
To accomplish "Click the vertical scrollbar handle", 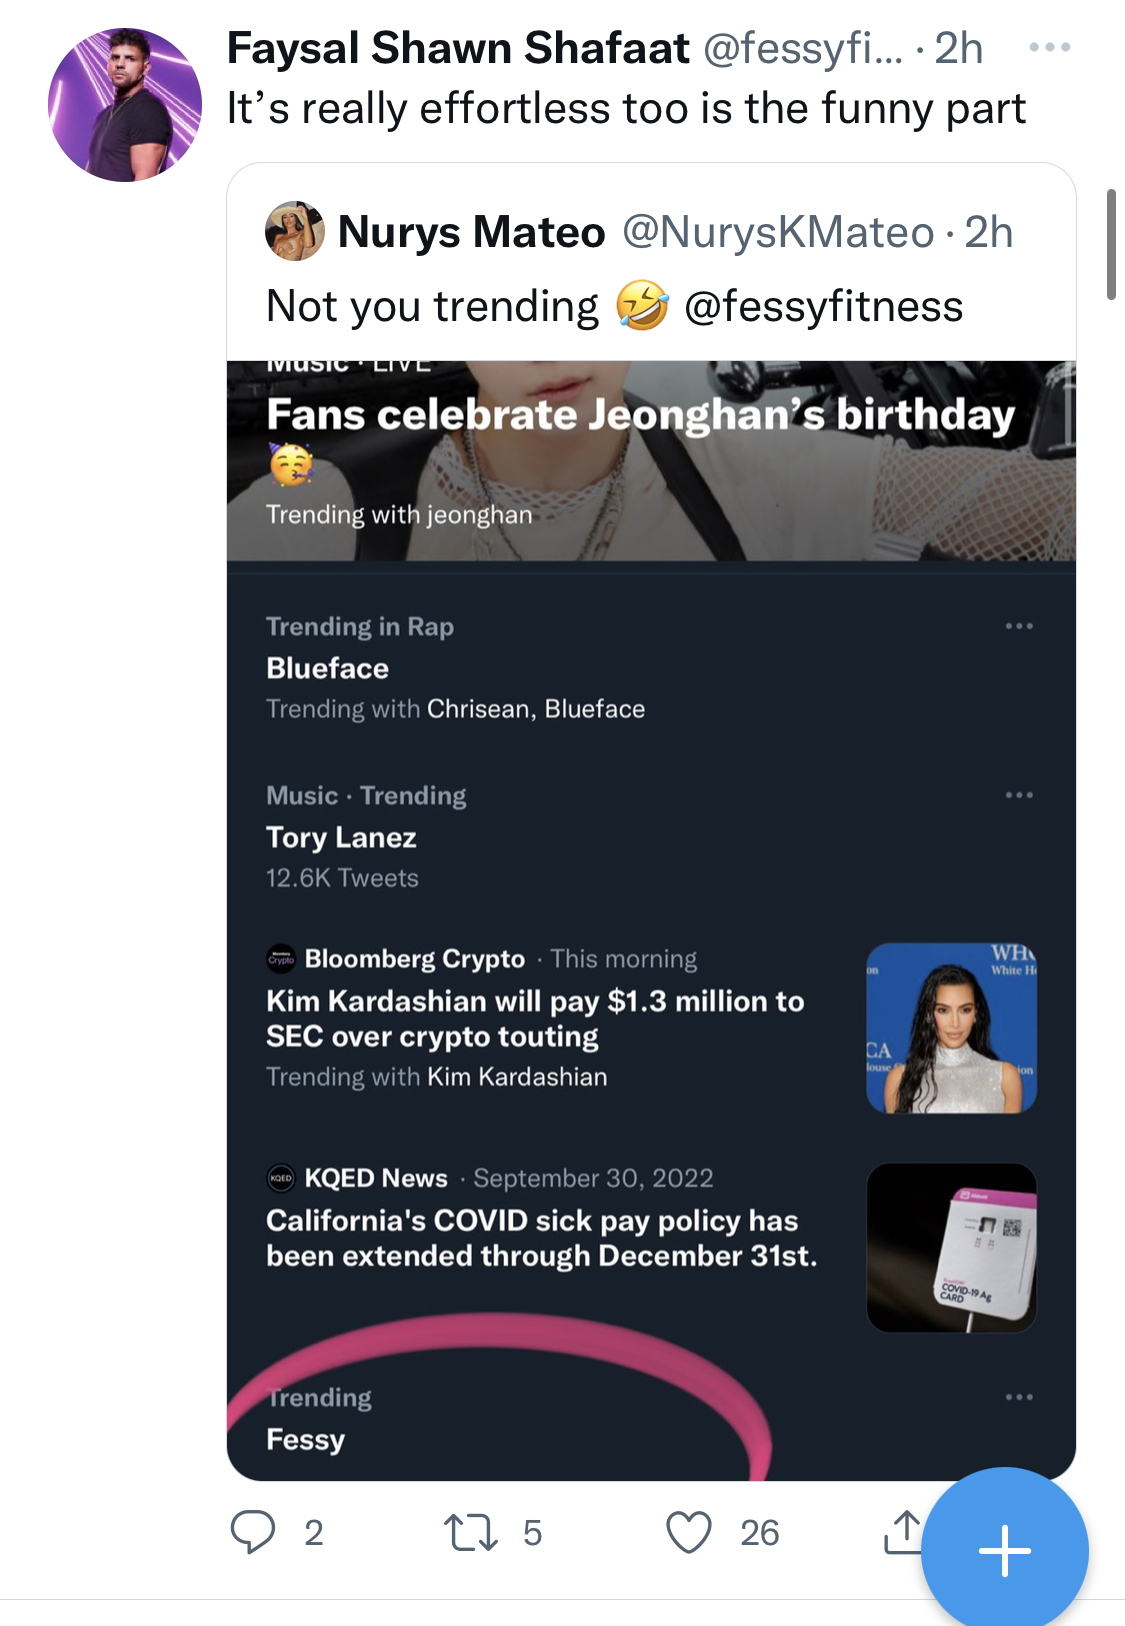I will 1111,244.
